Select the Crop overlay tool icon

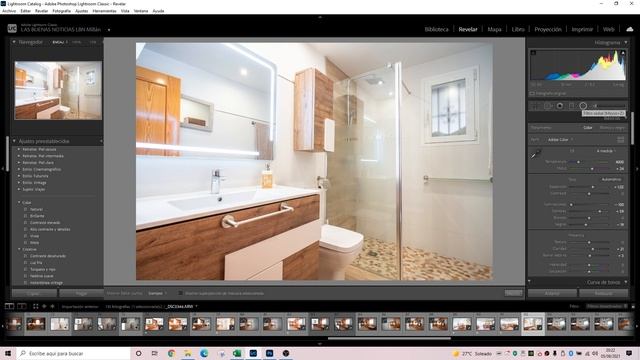click(x=534, y=106)
